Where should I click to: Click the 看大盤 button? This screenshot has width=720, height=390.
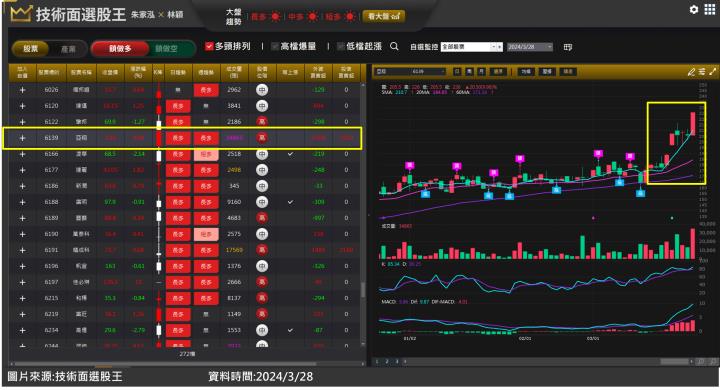point(384,17)
